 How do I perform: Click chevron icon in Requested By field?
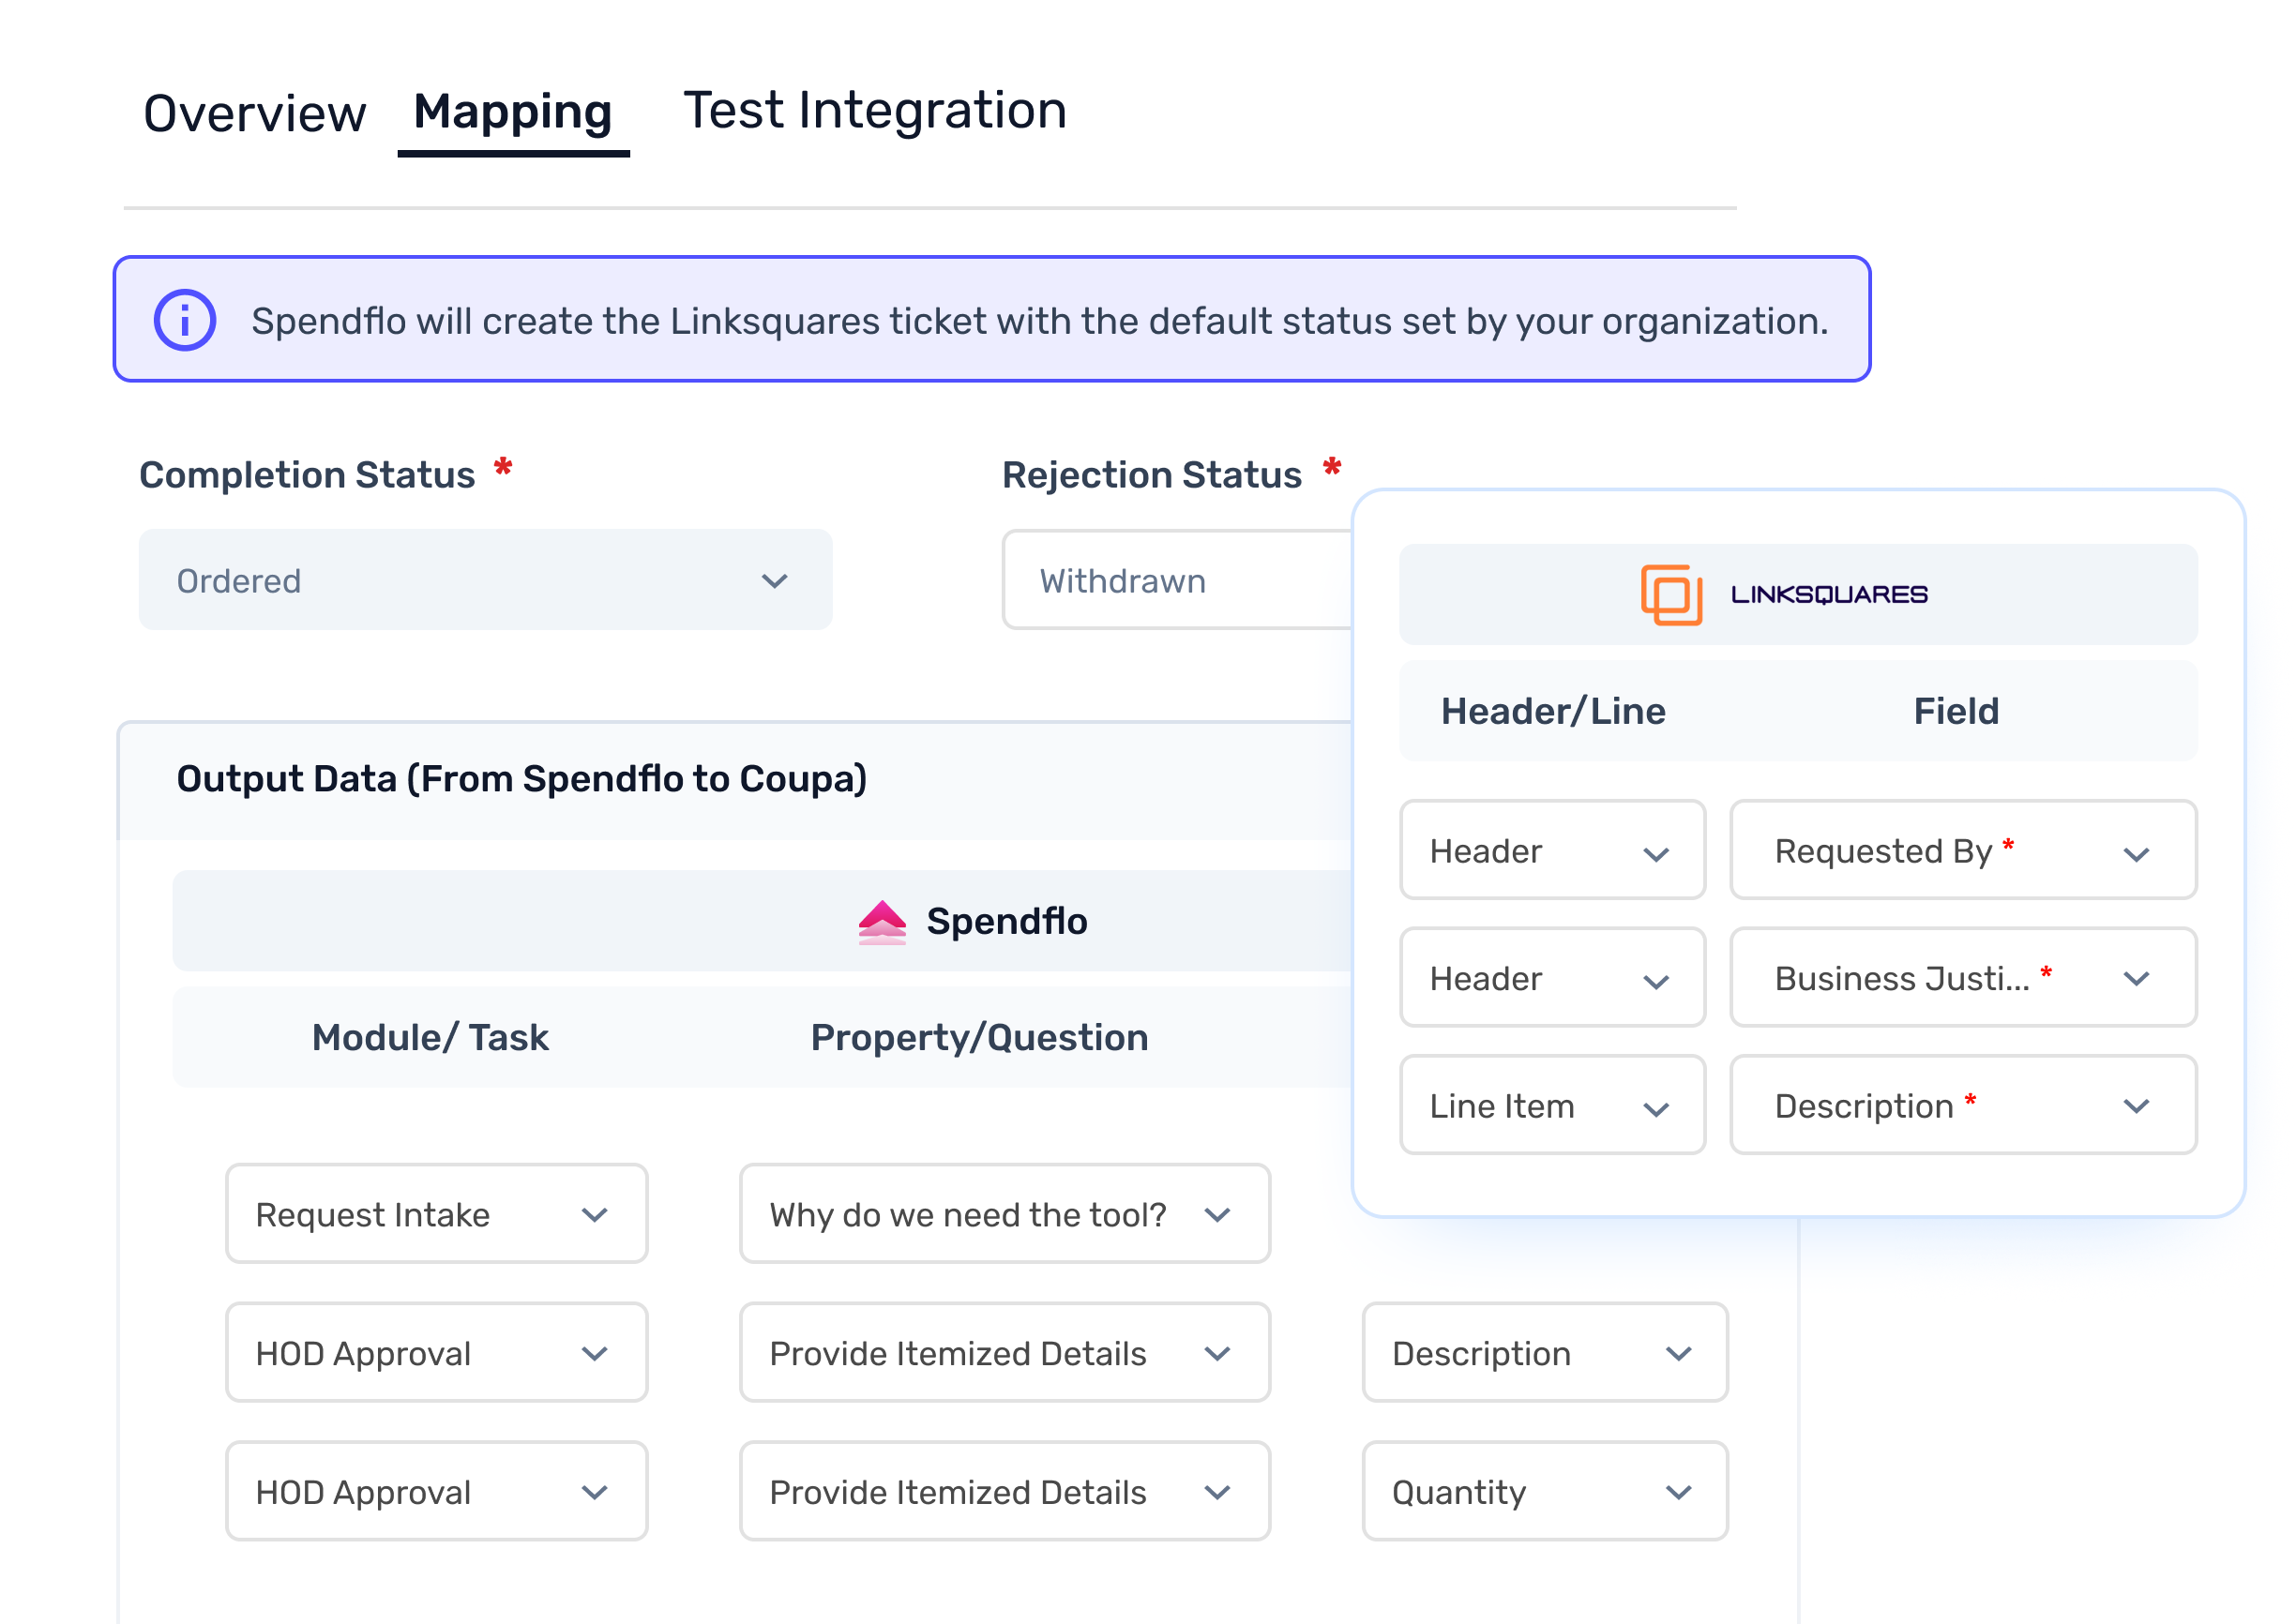pos(2136,855)
